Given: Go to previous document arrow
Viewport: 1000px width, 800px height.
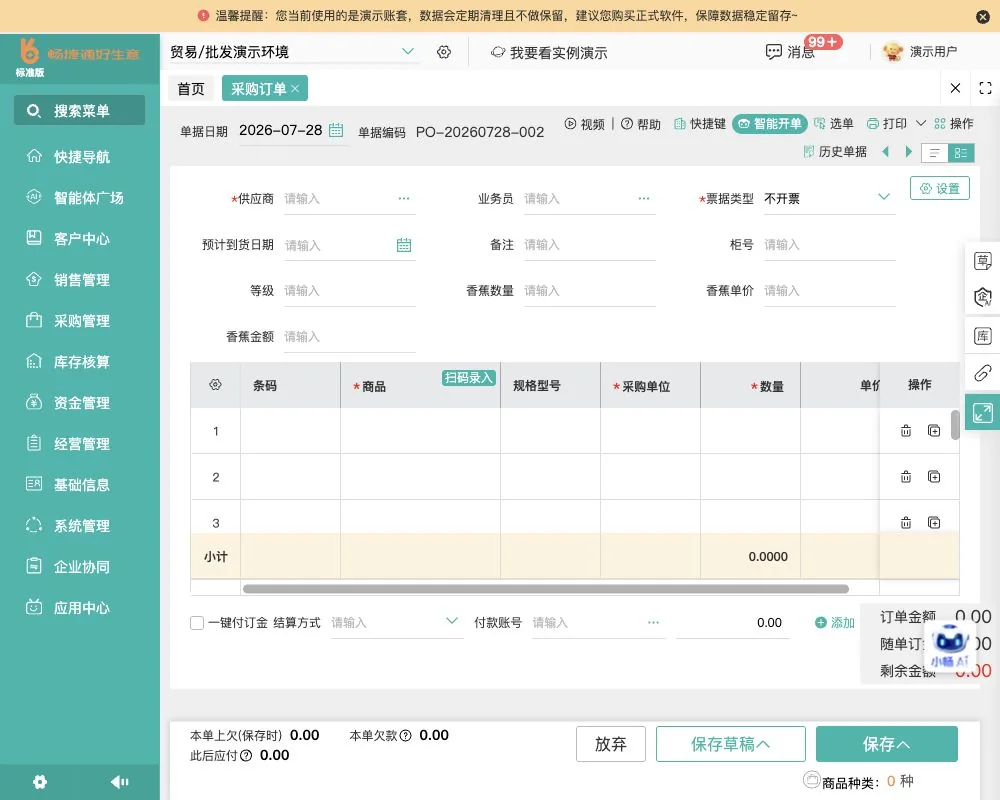Looking at the screenshot, I should click(x=885, y=152).
